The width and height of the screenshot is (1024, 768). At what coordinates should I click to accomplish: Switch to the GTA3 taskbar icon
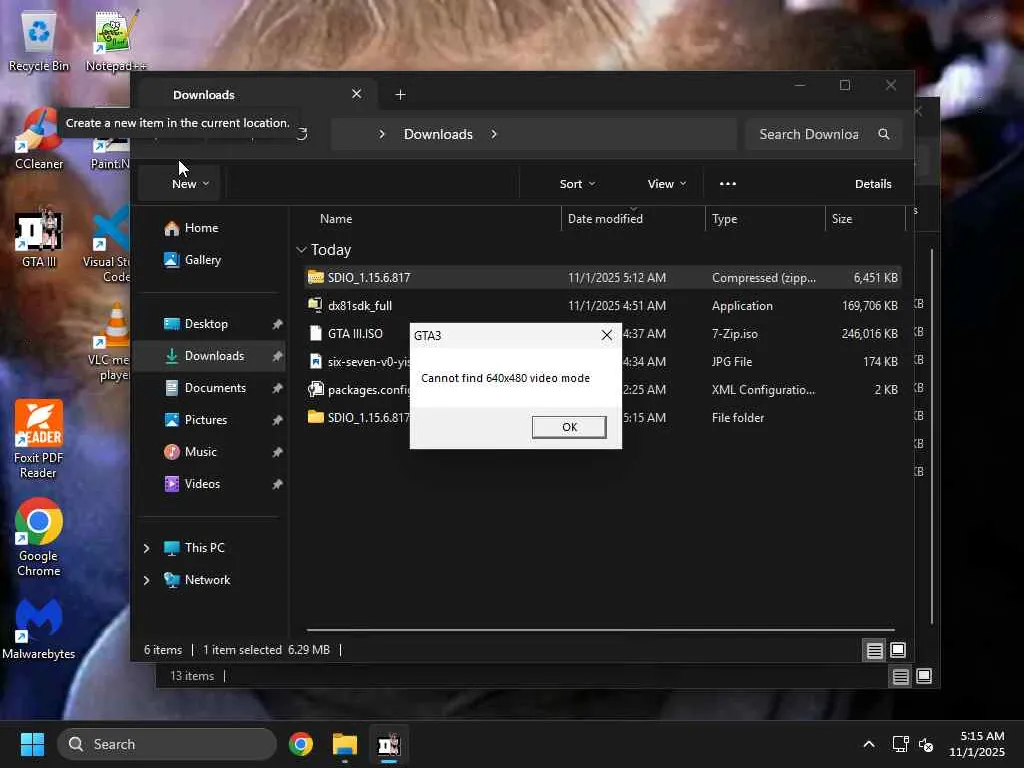[389, 744]
